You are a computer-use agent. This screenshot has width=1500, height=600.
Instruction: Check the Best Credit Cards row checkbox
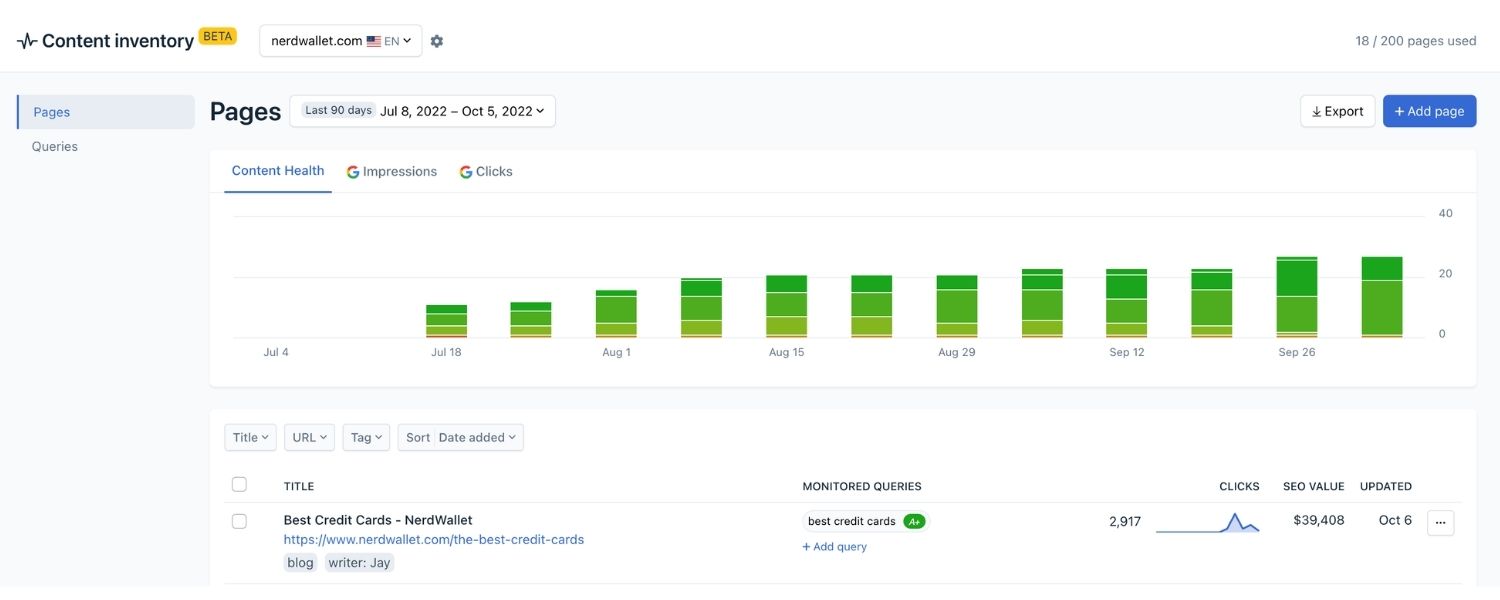tap(239, 519)
